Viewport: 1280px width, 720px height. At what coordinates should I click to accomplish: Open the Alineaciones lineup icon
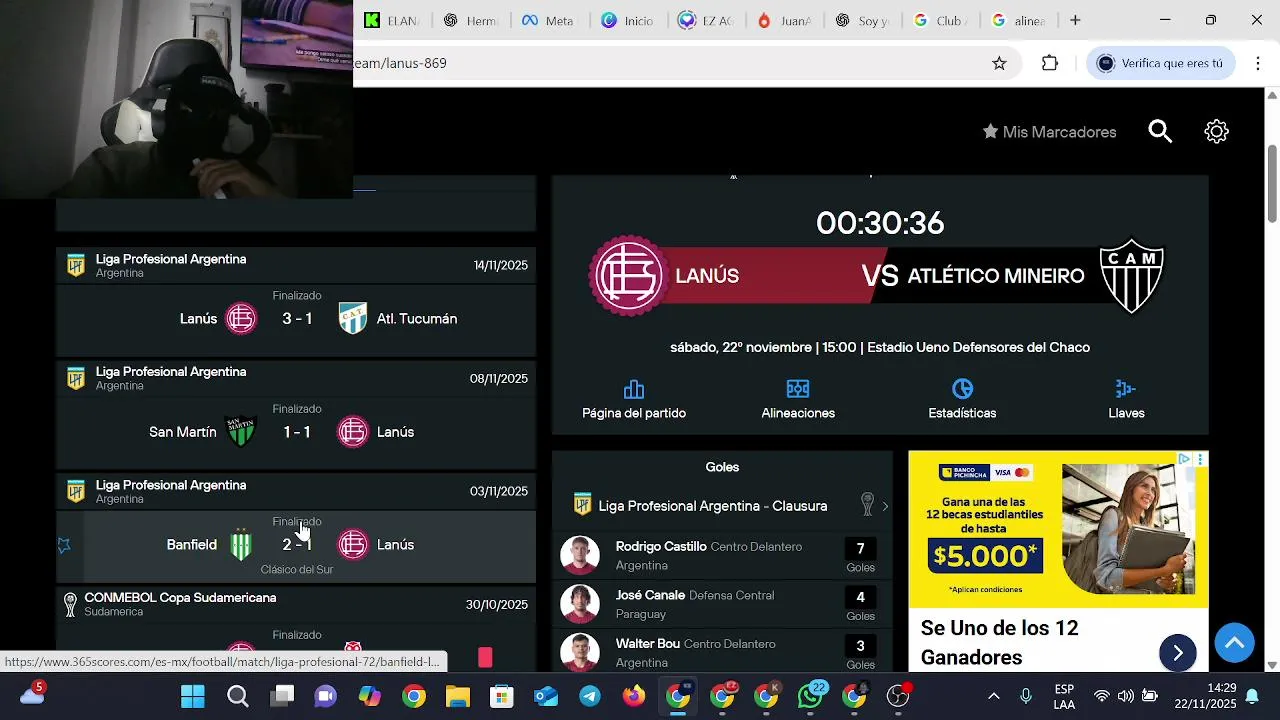(x=798, y=389)
